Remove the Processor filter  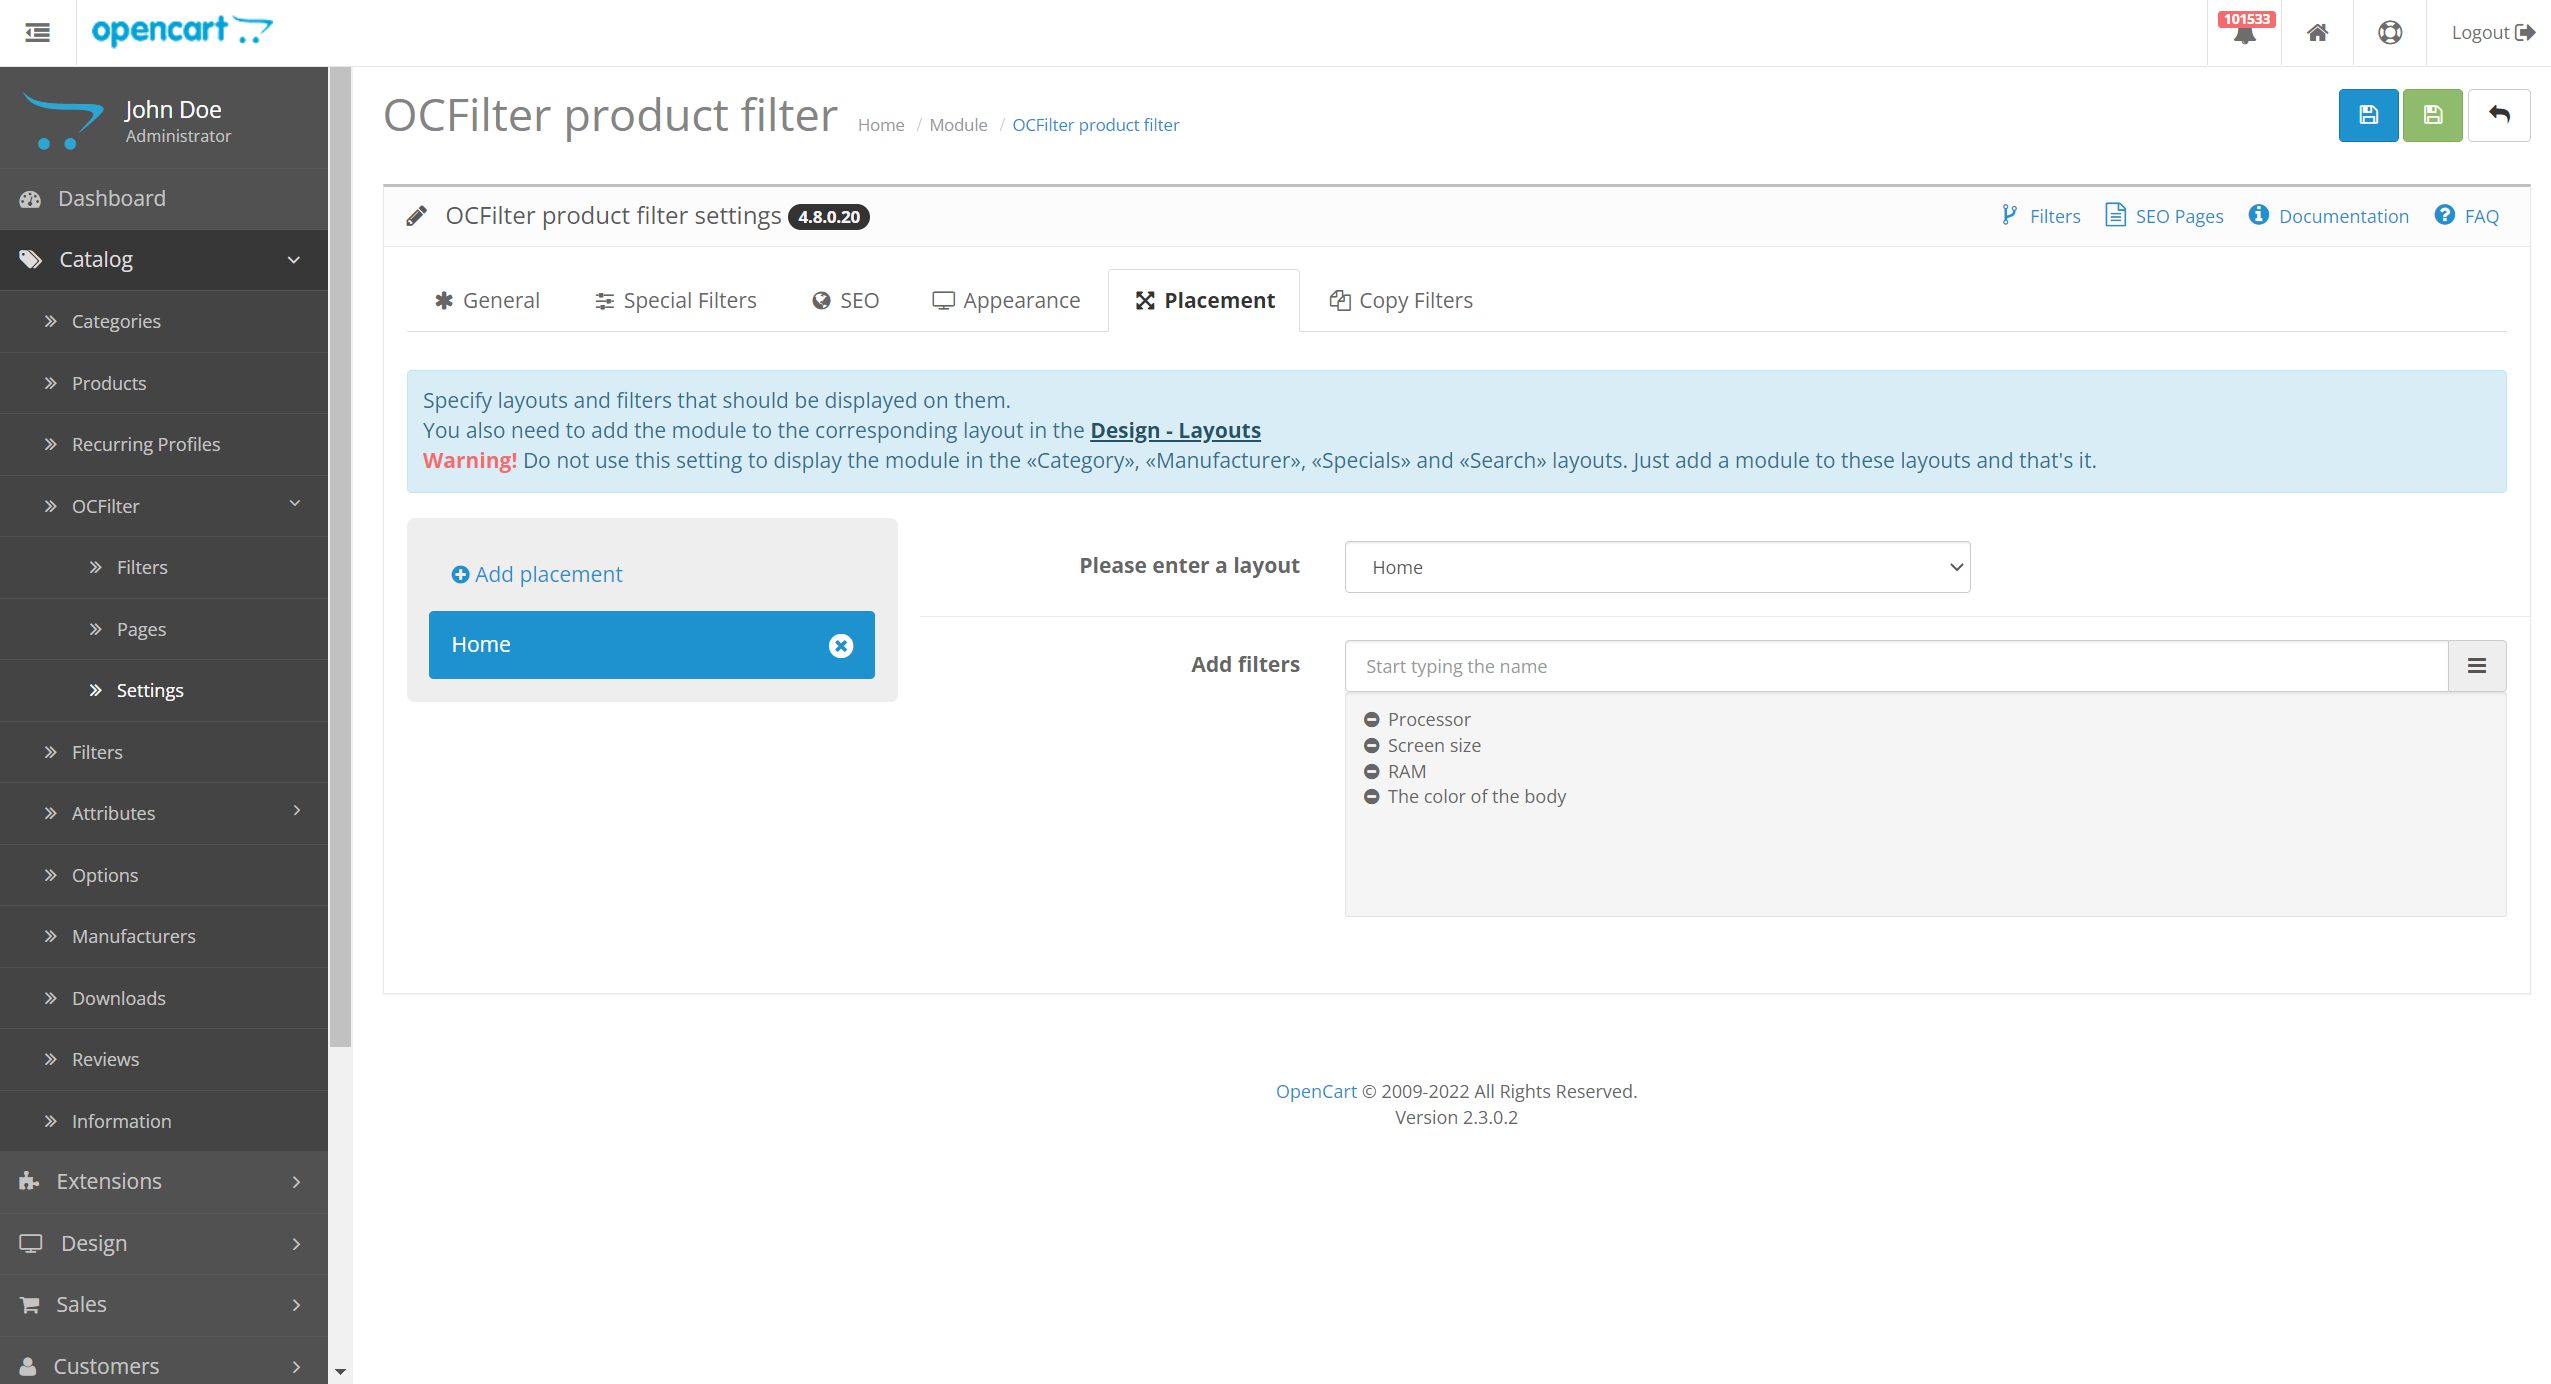pos(1371,719)
